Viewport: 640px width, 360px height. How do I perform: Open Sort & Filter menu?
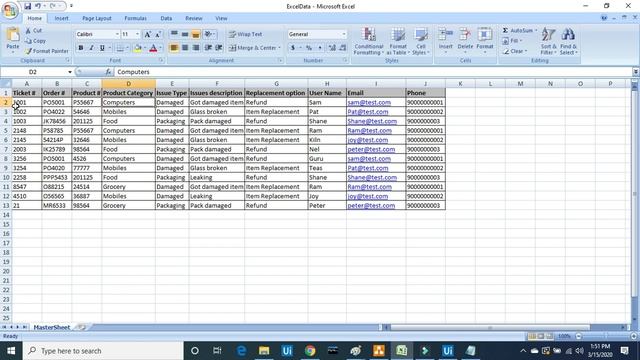coord(548,41)
